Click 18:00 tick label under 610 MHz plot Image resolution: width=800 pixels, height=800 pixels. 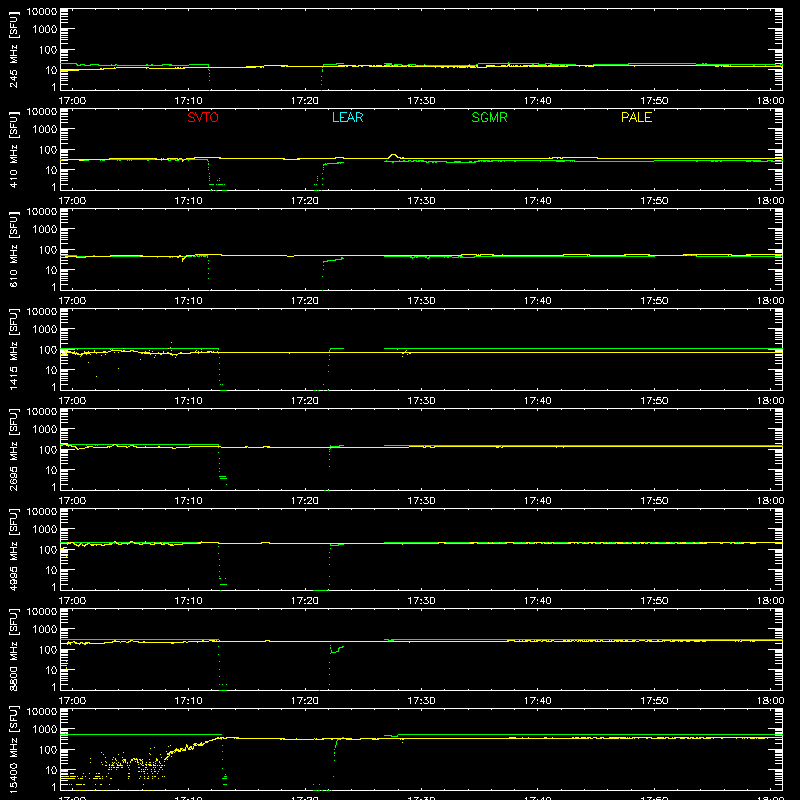[770, 301]
